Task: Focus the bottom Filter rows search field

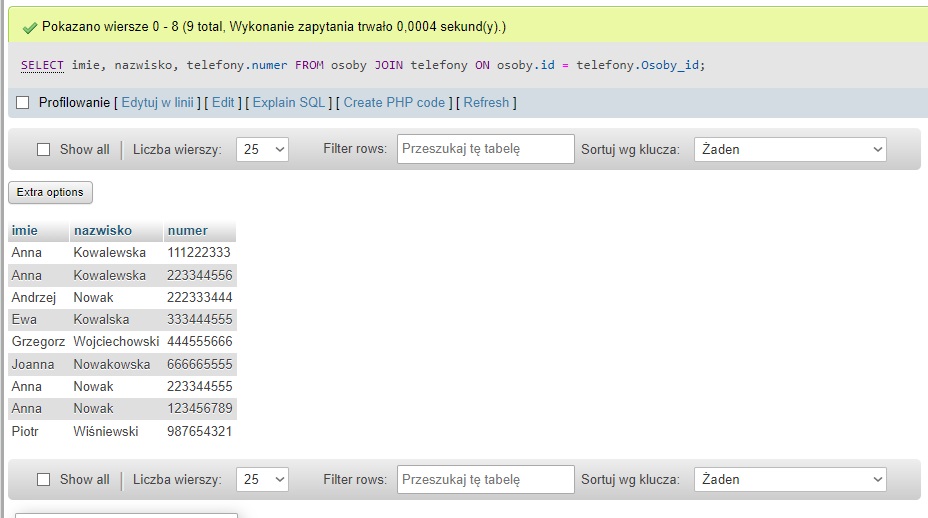Action: (486, 479)
